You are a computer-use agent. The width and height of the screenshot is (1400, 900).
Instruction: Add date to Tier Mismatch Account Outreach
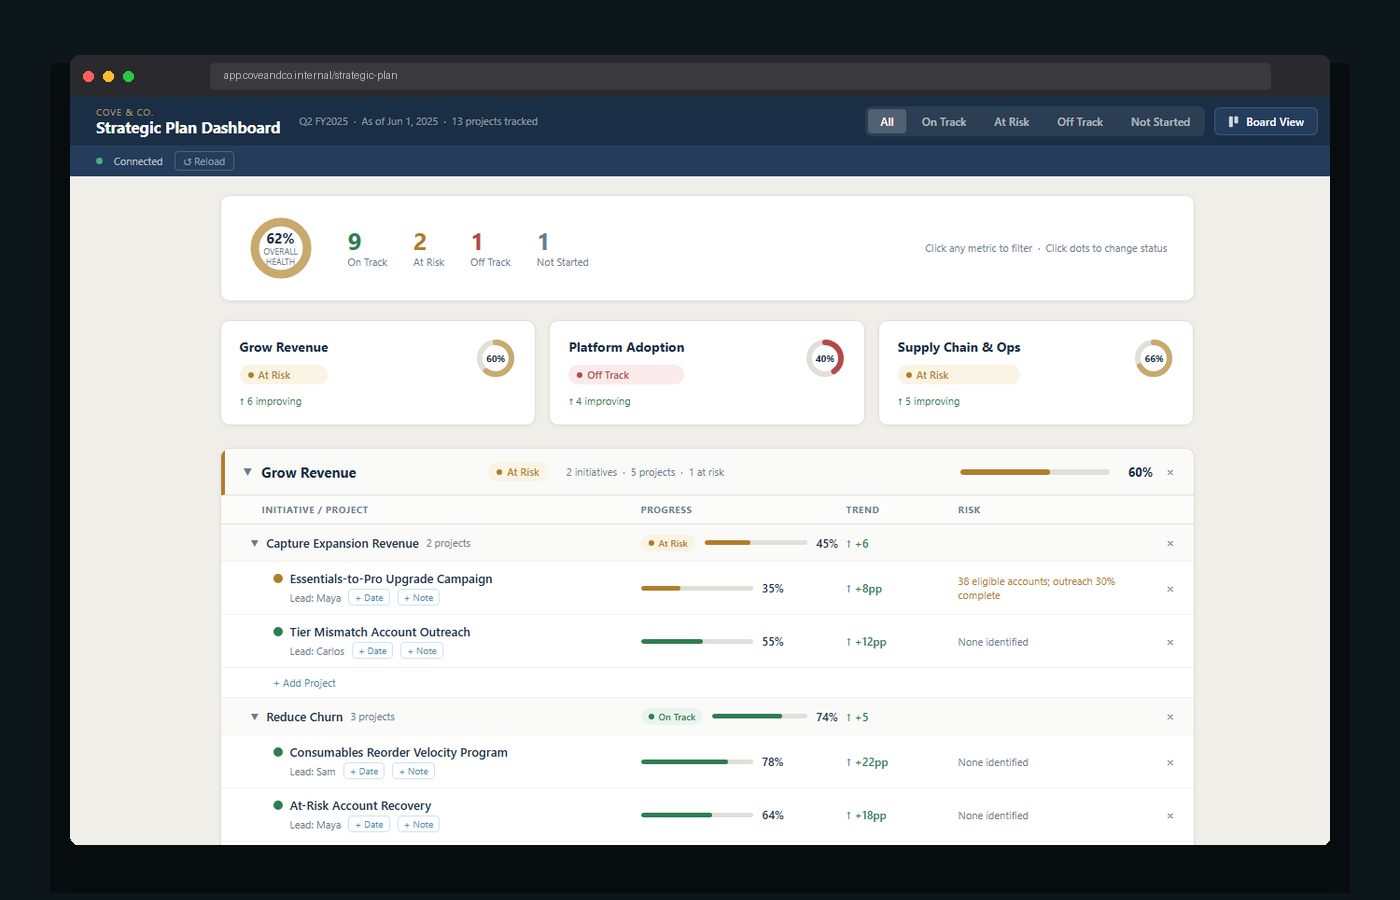[x=372, y=651]
